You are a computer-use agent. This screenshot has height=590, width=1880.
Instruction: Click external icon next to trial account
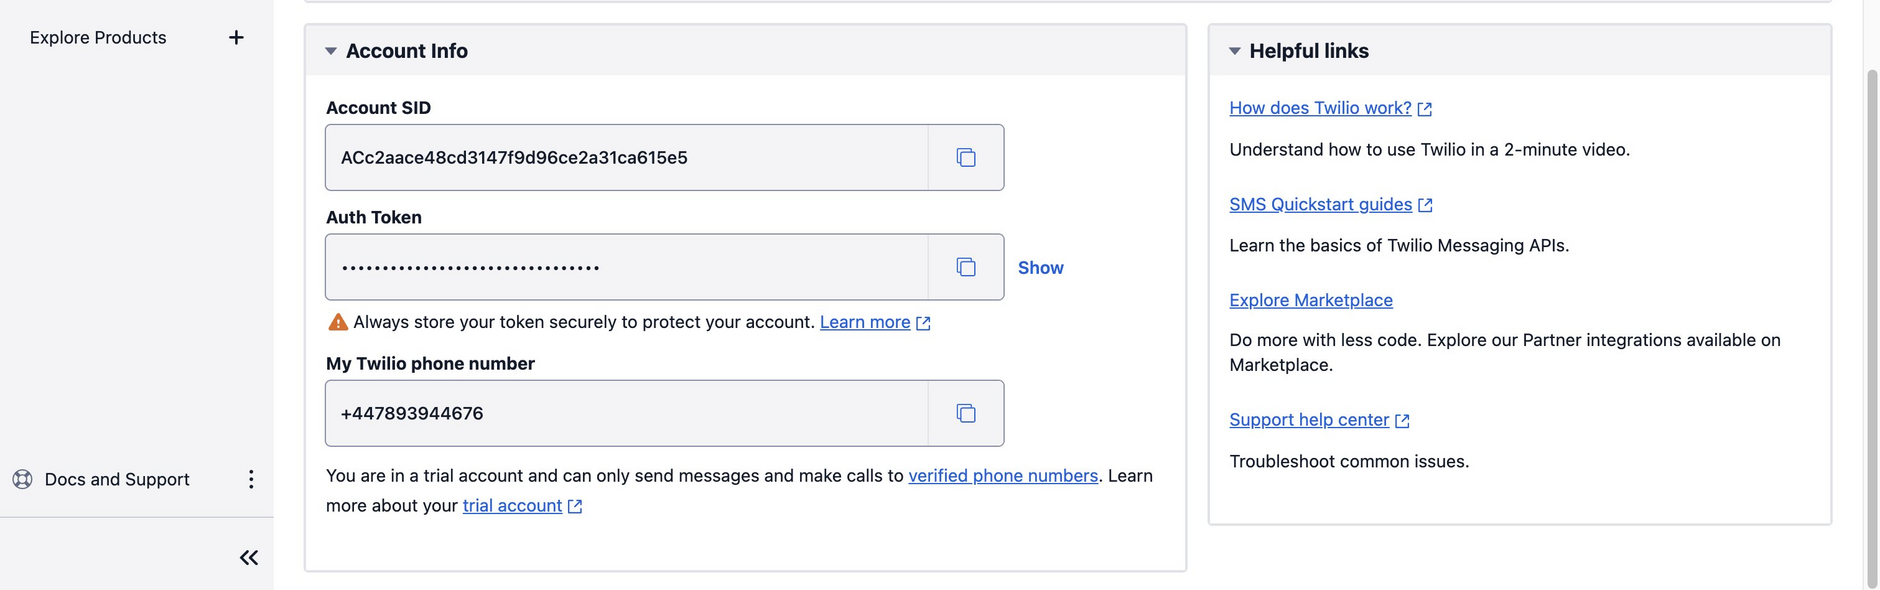(x=575, y=507)
